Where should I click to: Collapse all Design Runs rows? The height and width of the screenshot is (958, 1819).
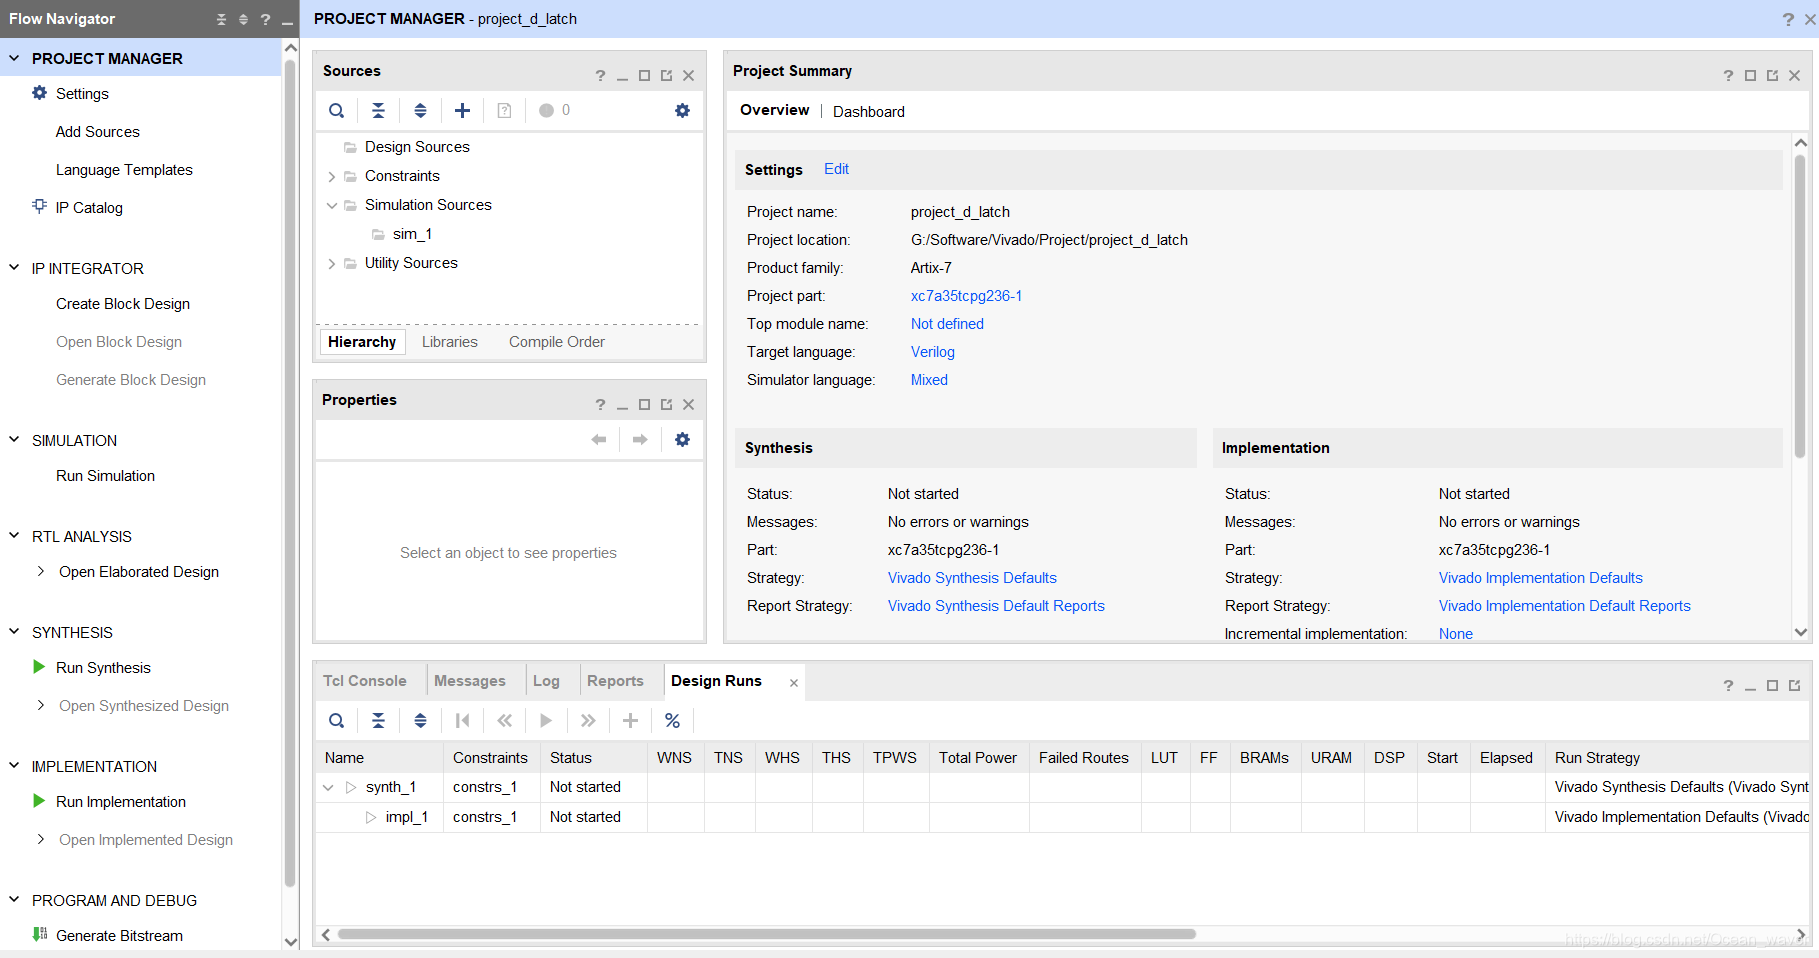click(x=378, y=721)
